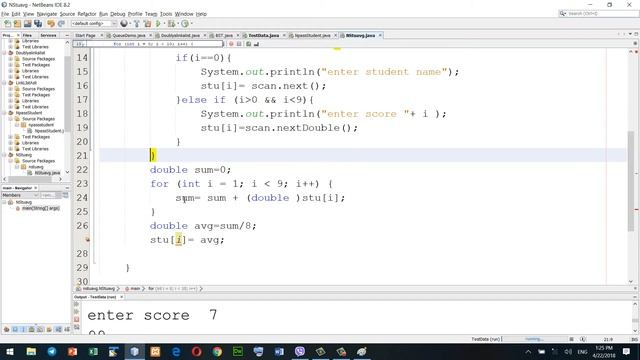Viewport: 640px width, 360px height.
Task: Click the error glyph at line 27
Action: [x=87, y=240]
